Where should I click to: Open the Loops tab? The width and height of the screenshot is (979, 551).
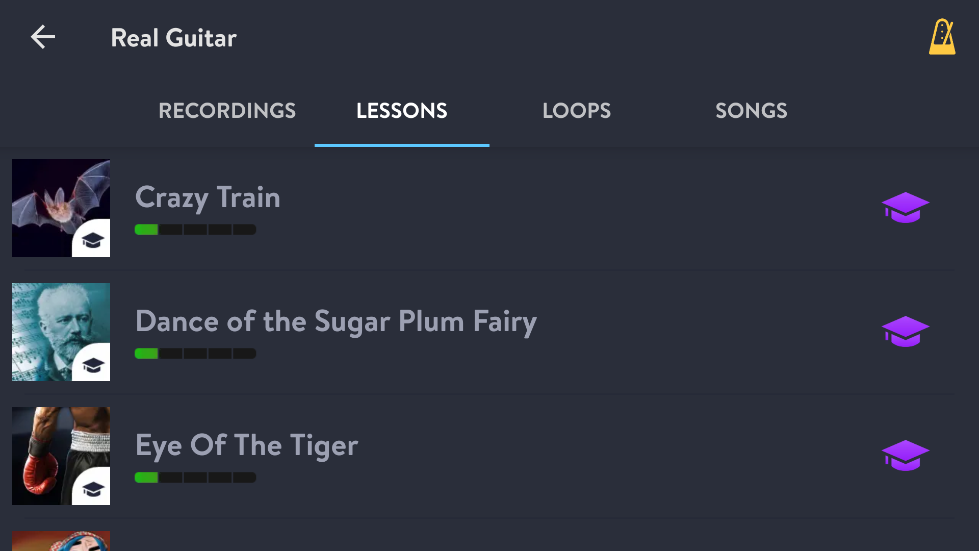(x=577, y=110)
